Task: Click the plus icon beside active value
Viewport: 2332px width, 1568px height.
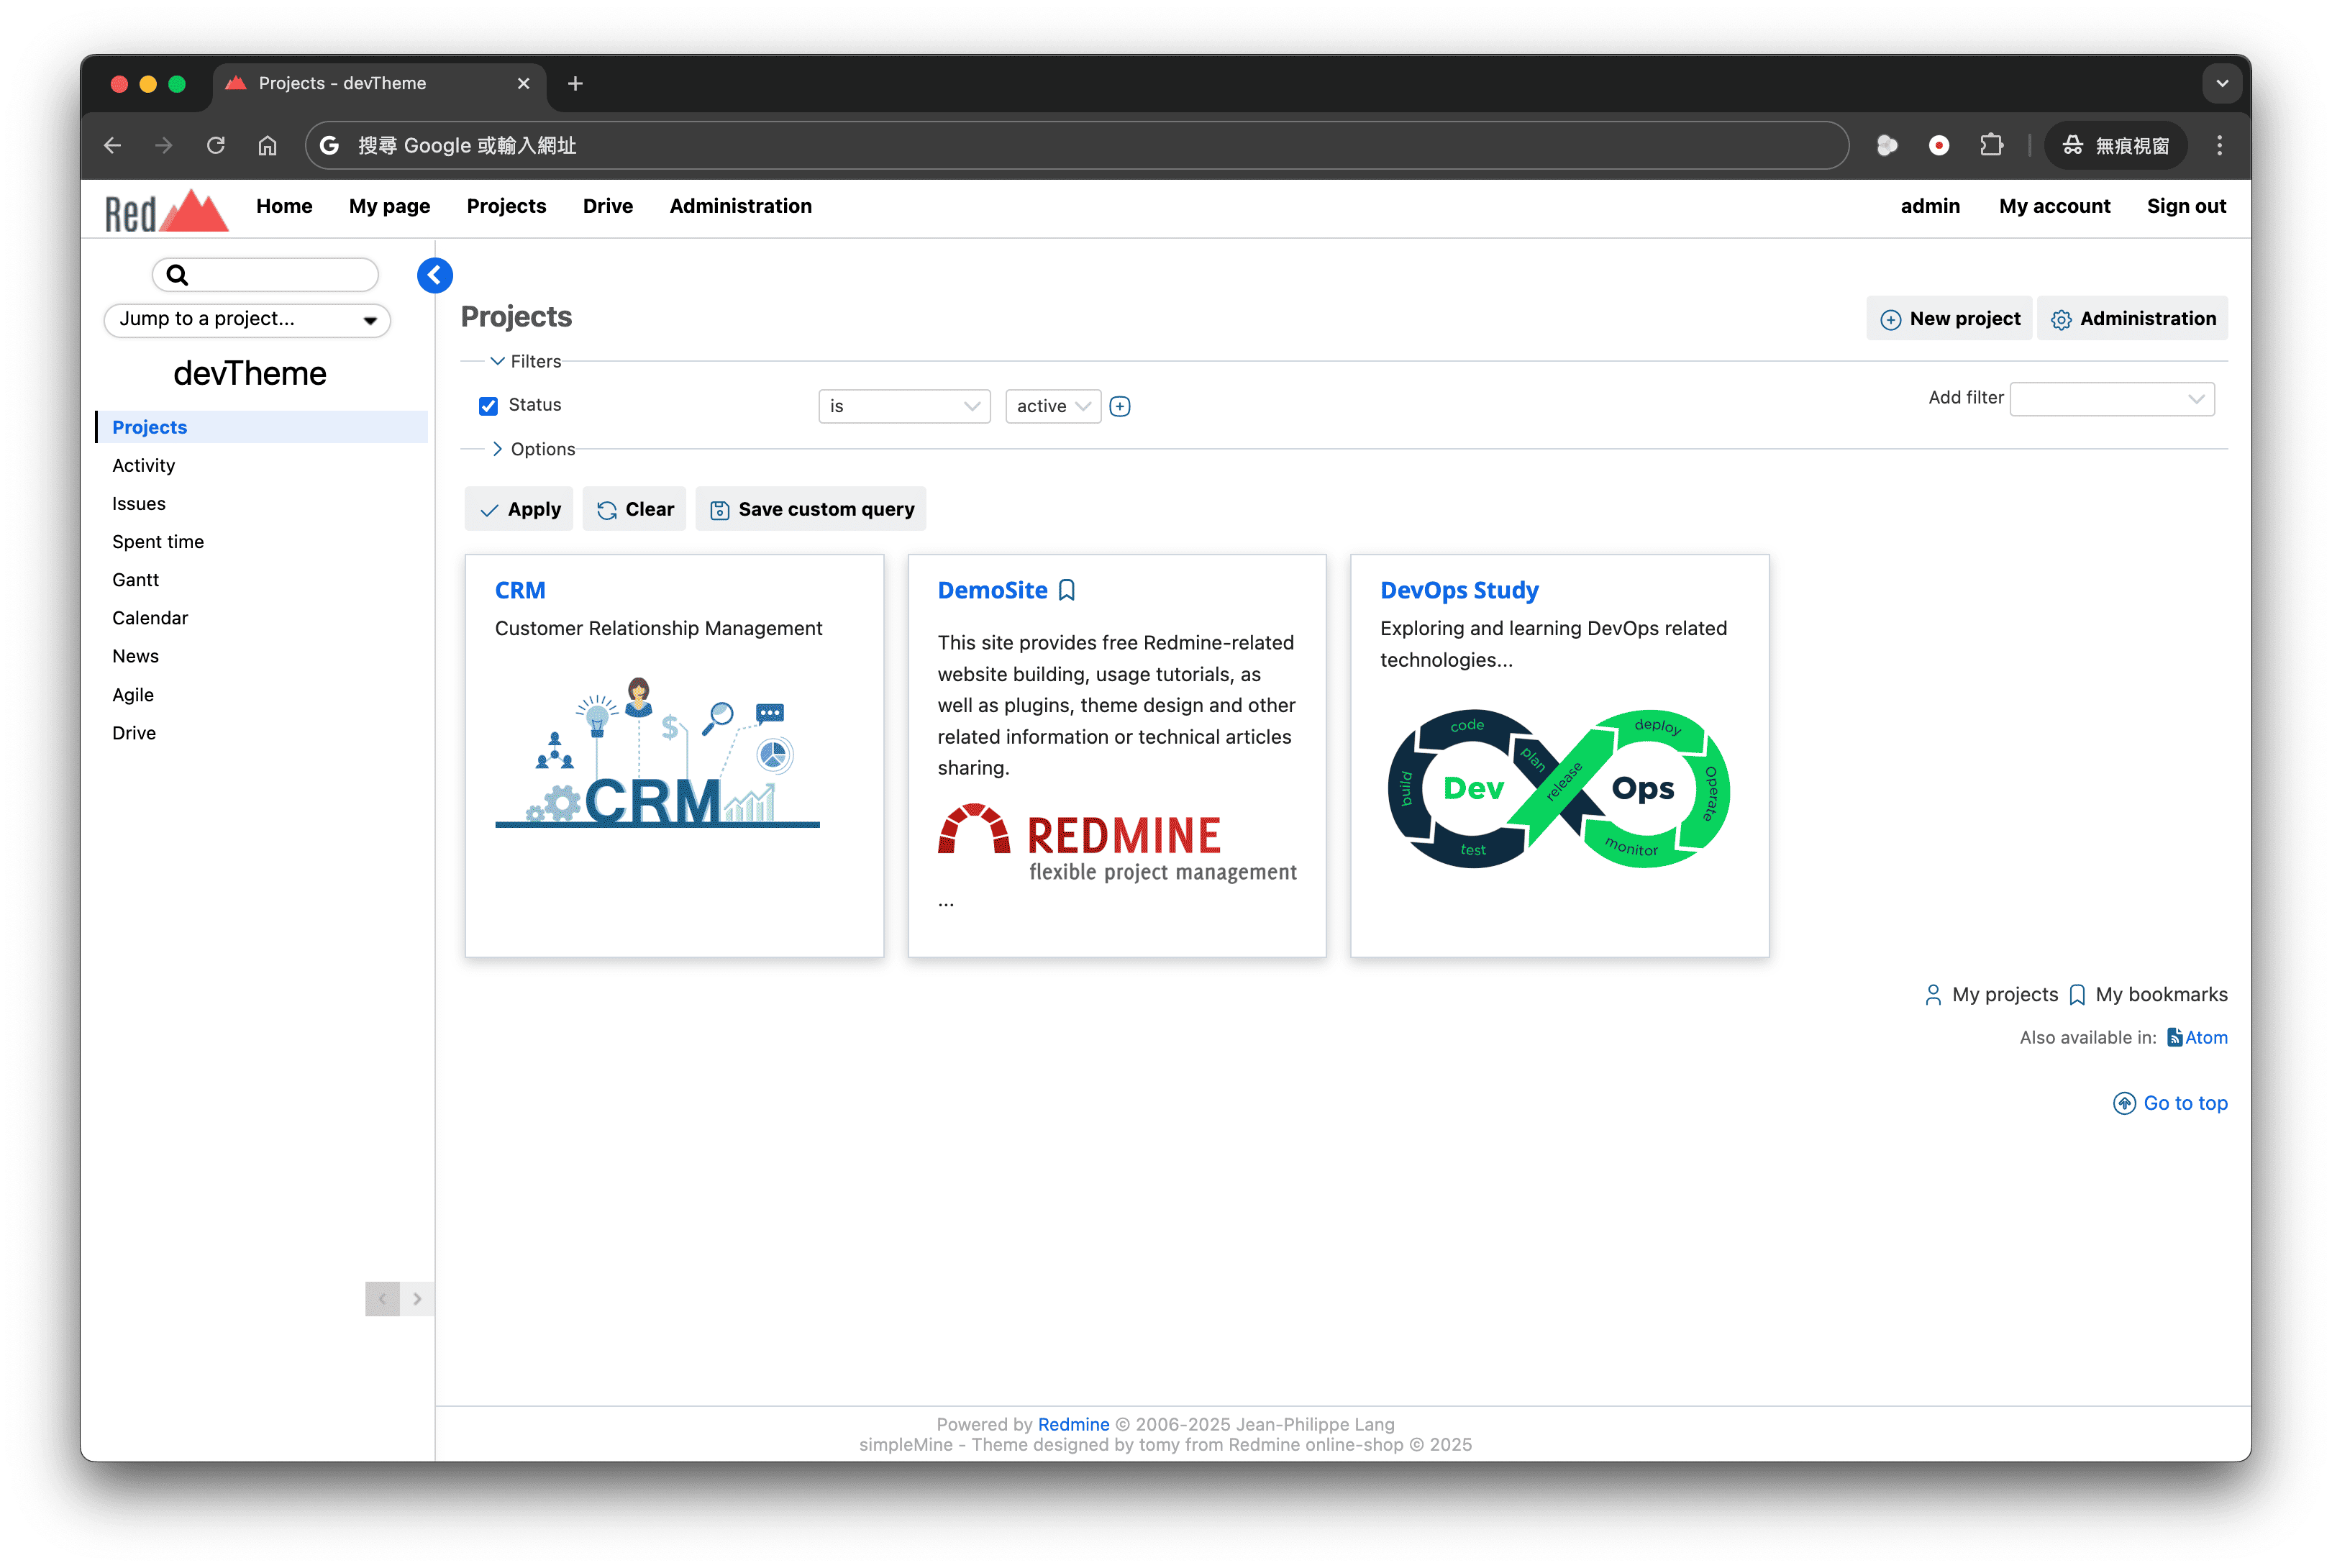Action: coord(1120,406)
